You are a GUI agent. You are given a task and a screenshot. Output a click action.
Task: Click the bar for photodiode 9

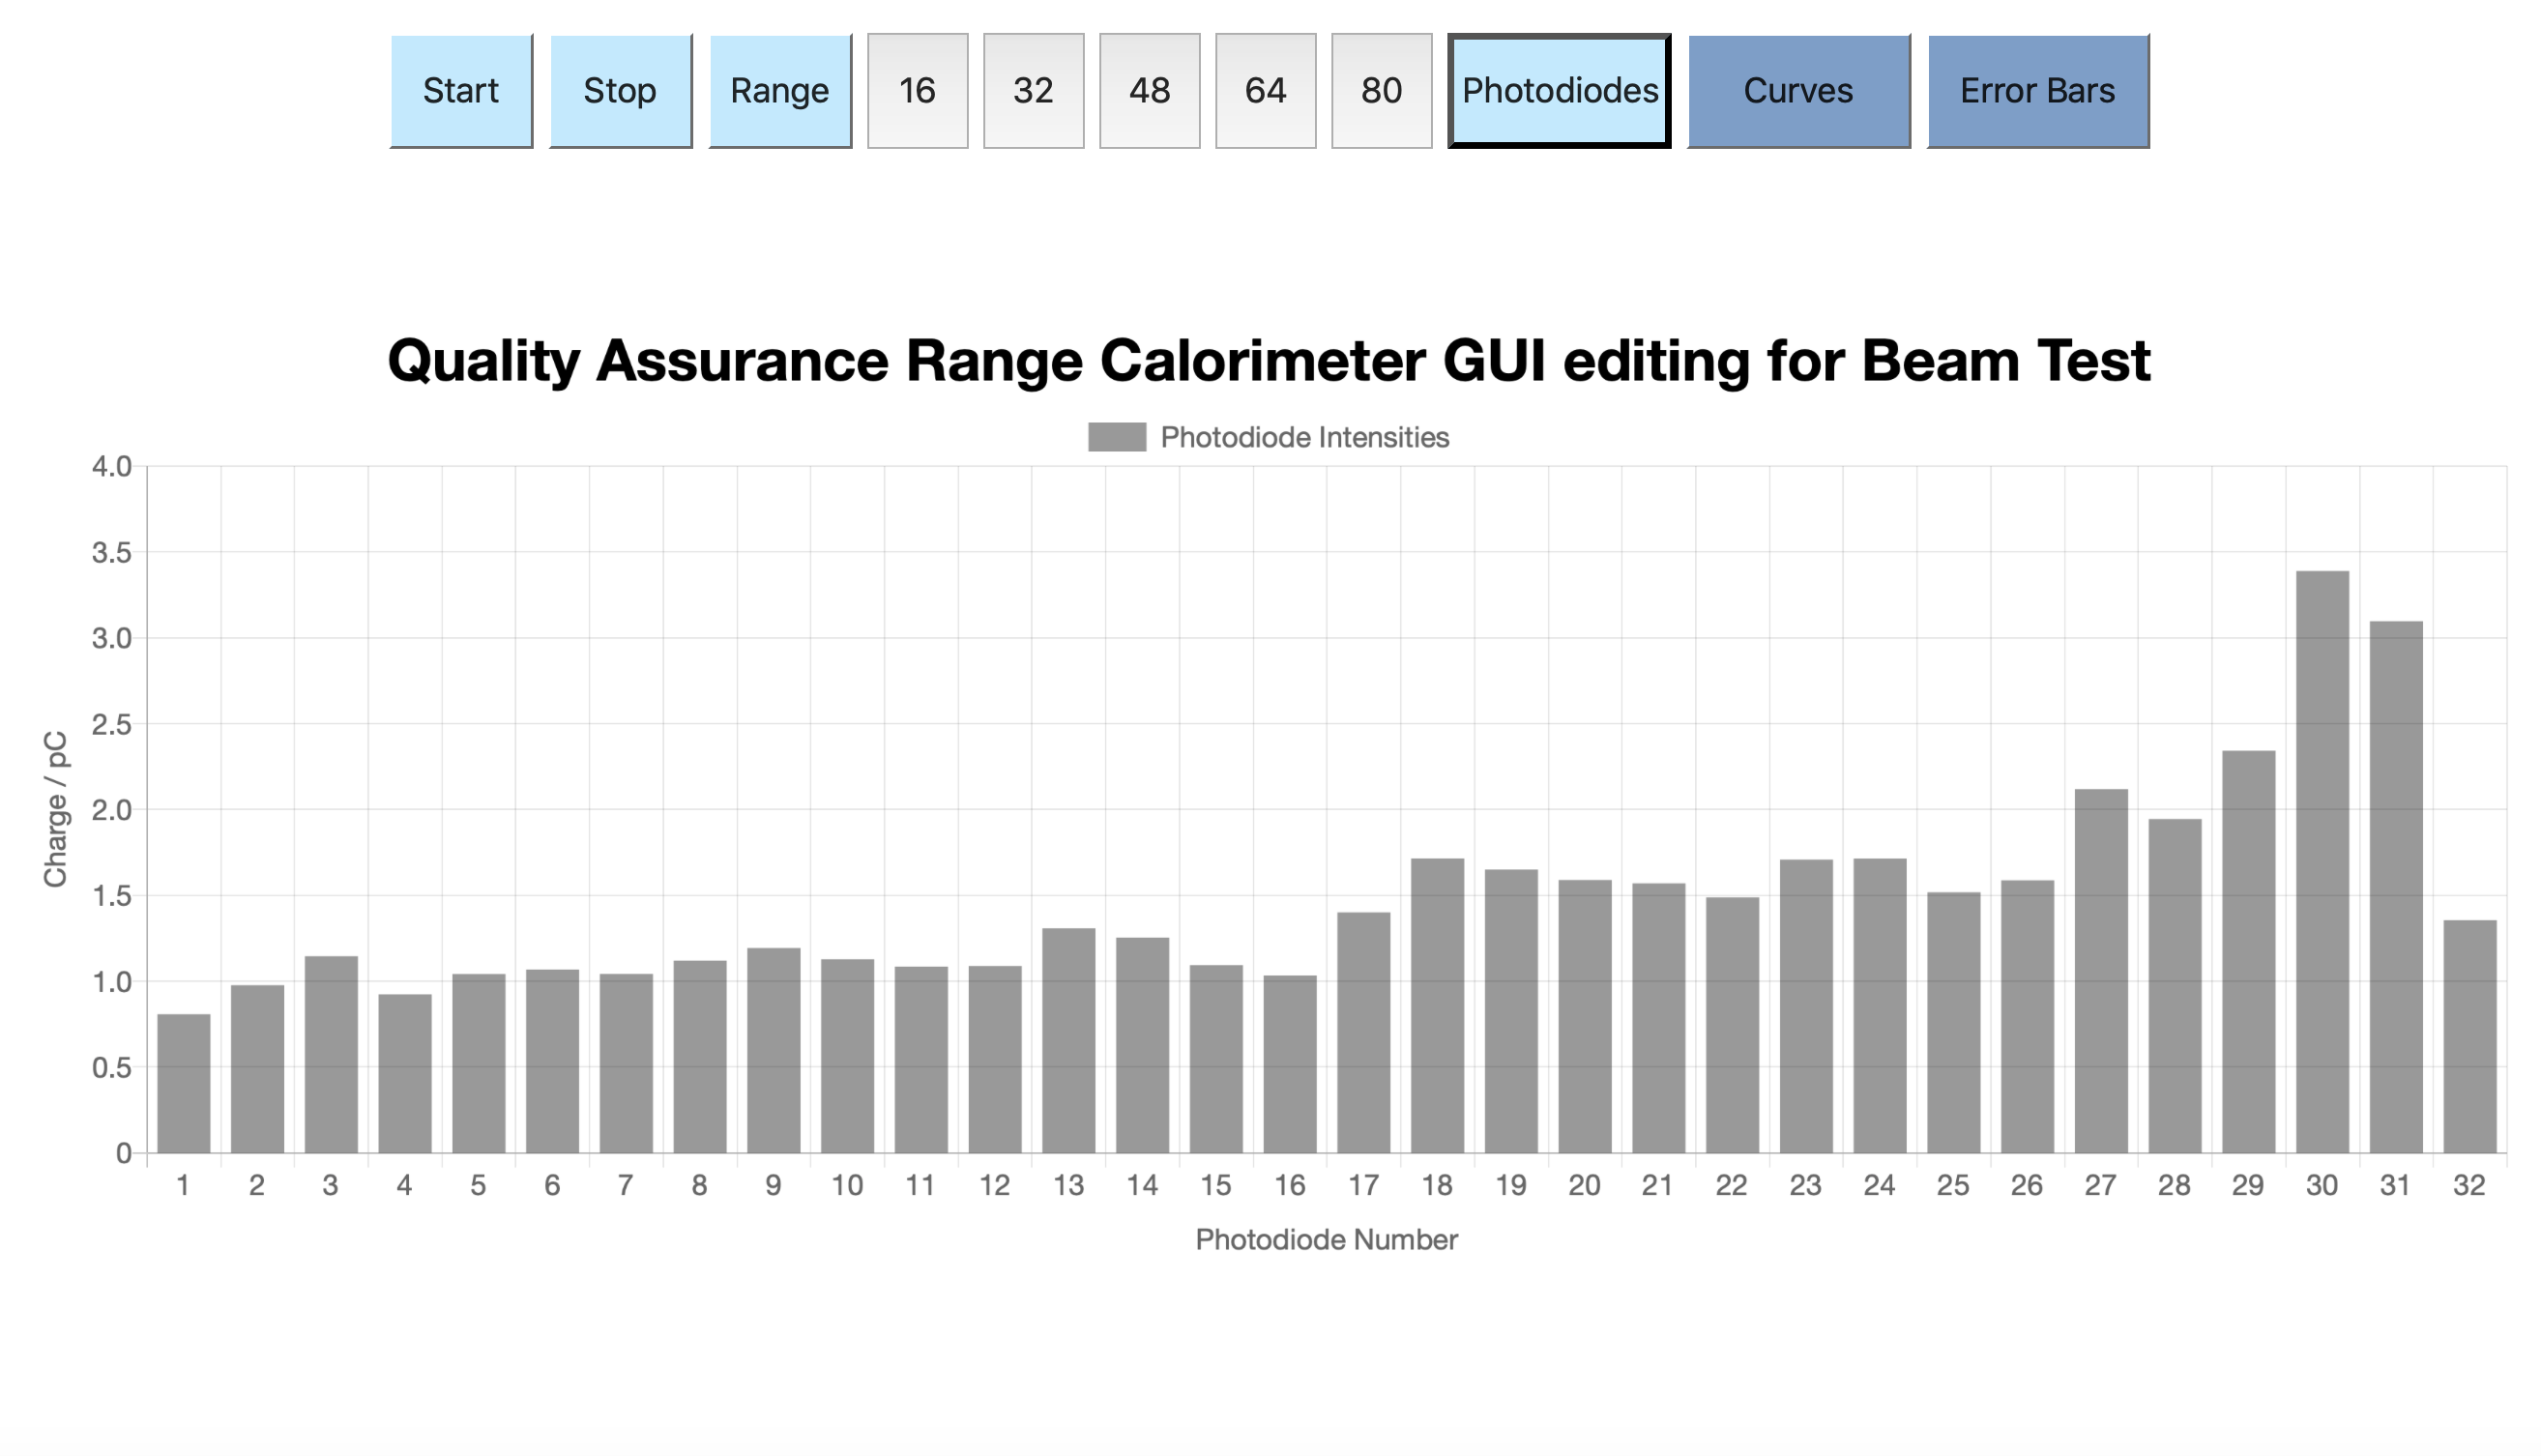coord(773,1051)
